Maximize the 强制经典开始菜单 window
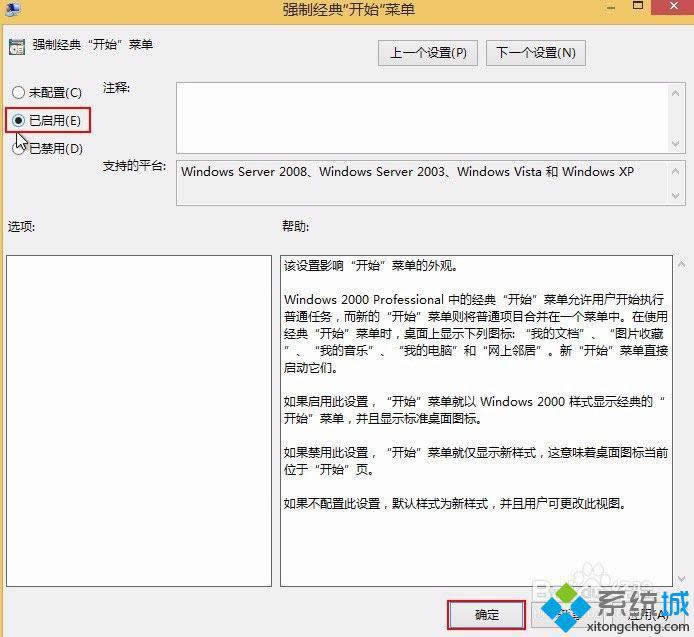 tap(638, 6)
